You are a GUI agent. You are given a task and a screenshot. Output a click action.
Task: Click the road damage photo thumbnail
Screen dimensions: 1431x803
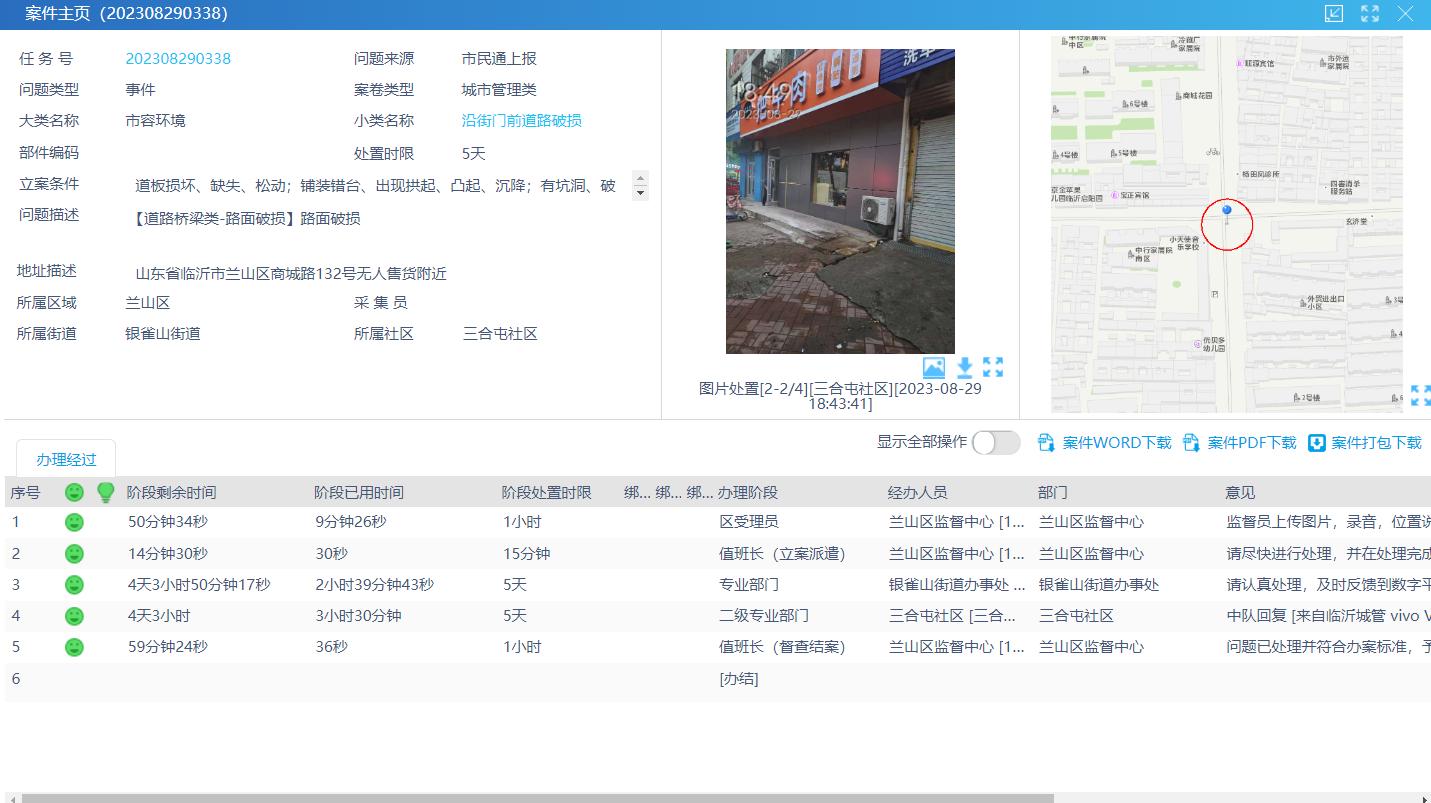coord(840,201)
